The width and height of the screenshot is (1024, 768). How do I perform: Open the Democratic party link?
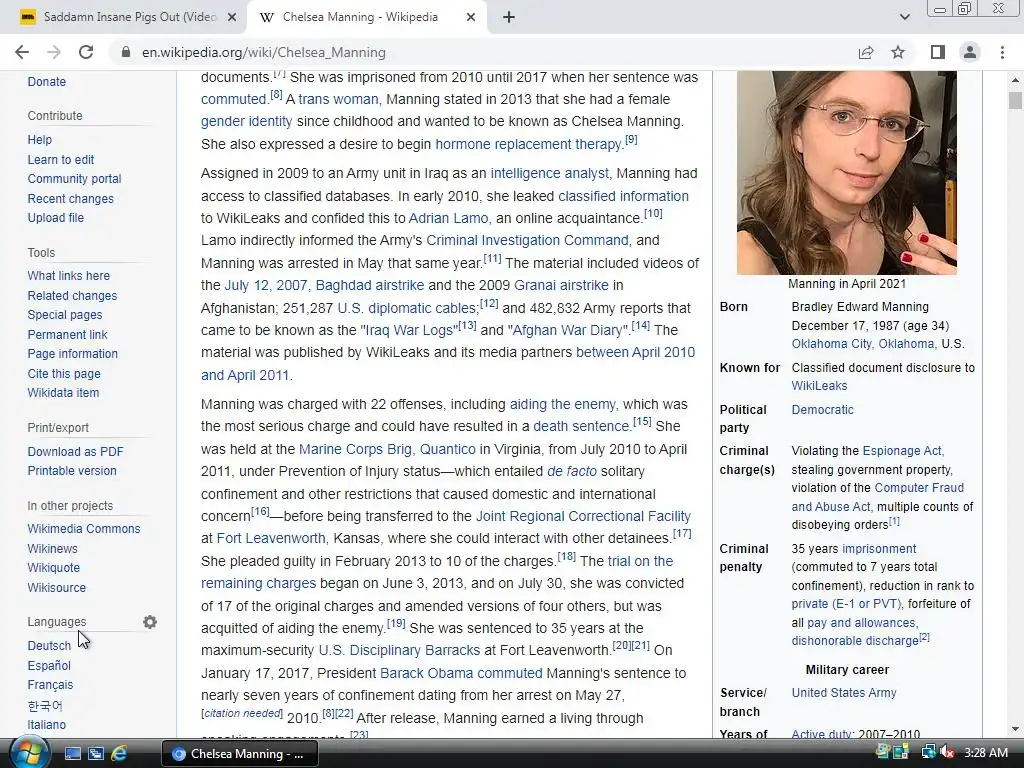[822, 409]
